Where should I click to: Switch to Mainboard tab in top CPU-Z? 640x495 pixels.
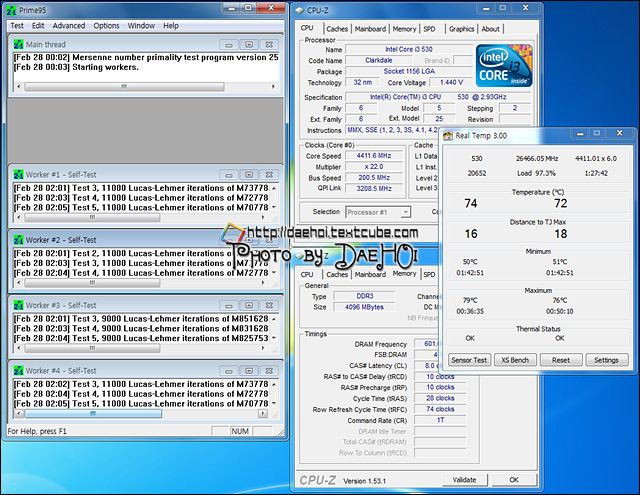(370, 29)
